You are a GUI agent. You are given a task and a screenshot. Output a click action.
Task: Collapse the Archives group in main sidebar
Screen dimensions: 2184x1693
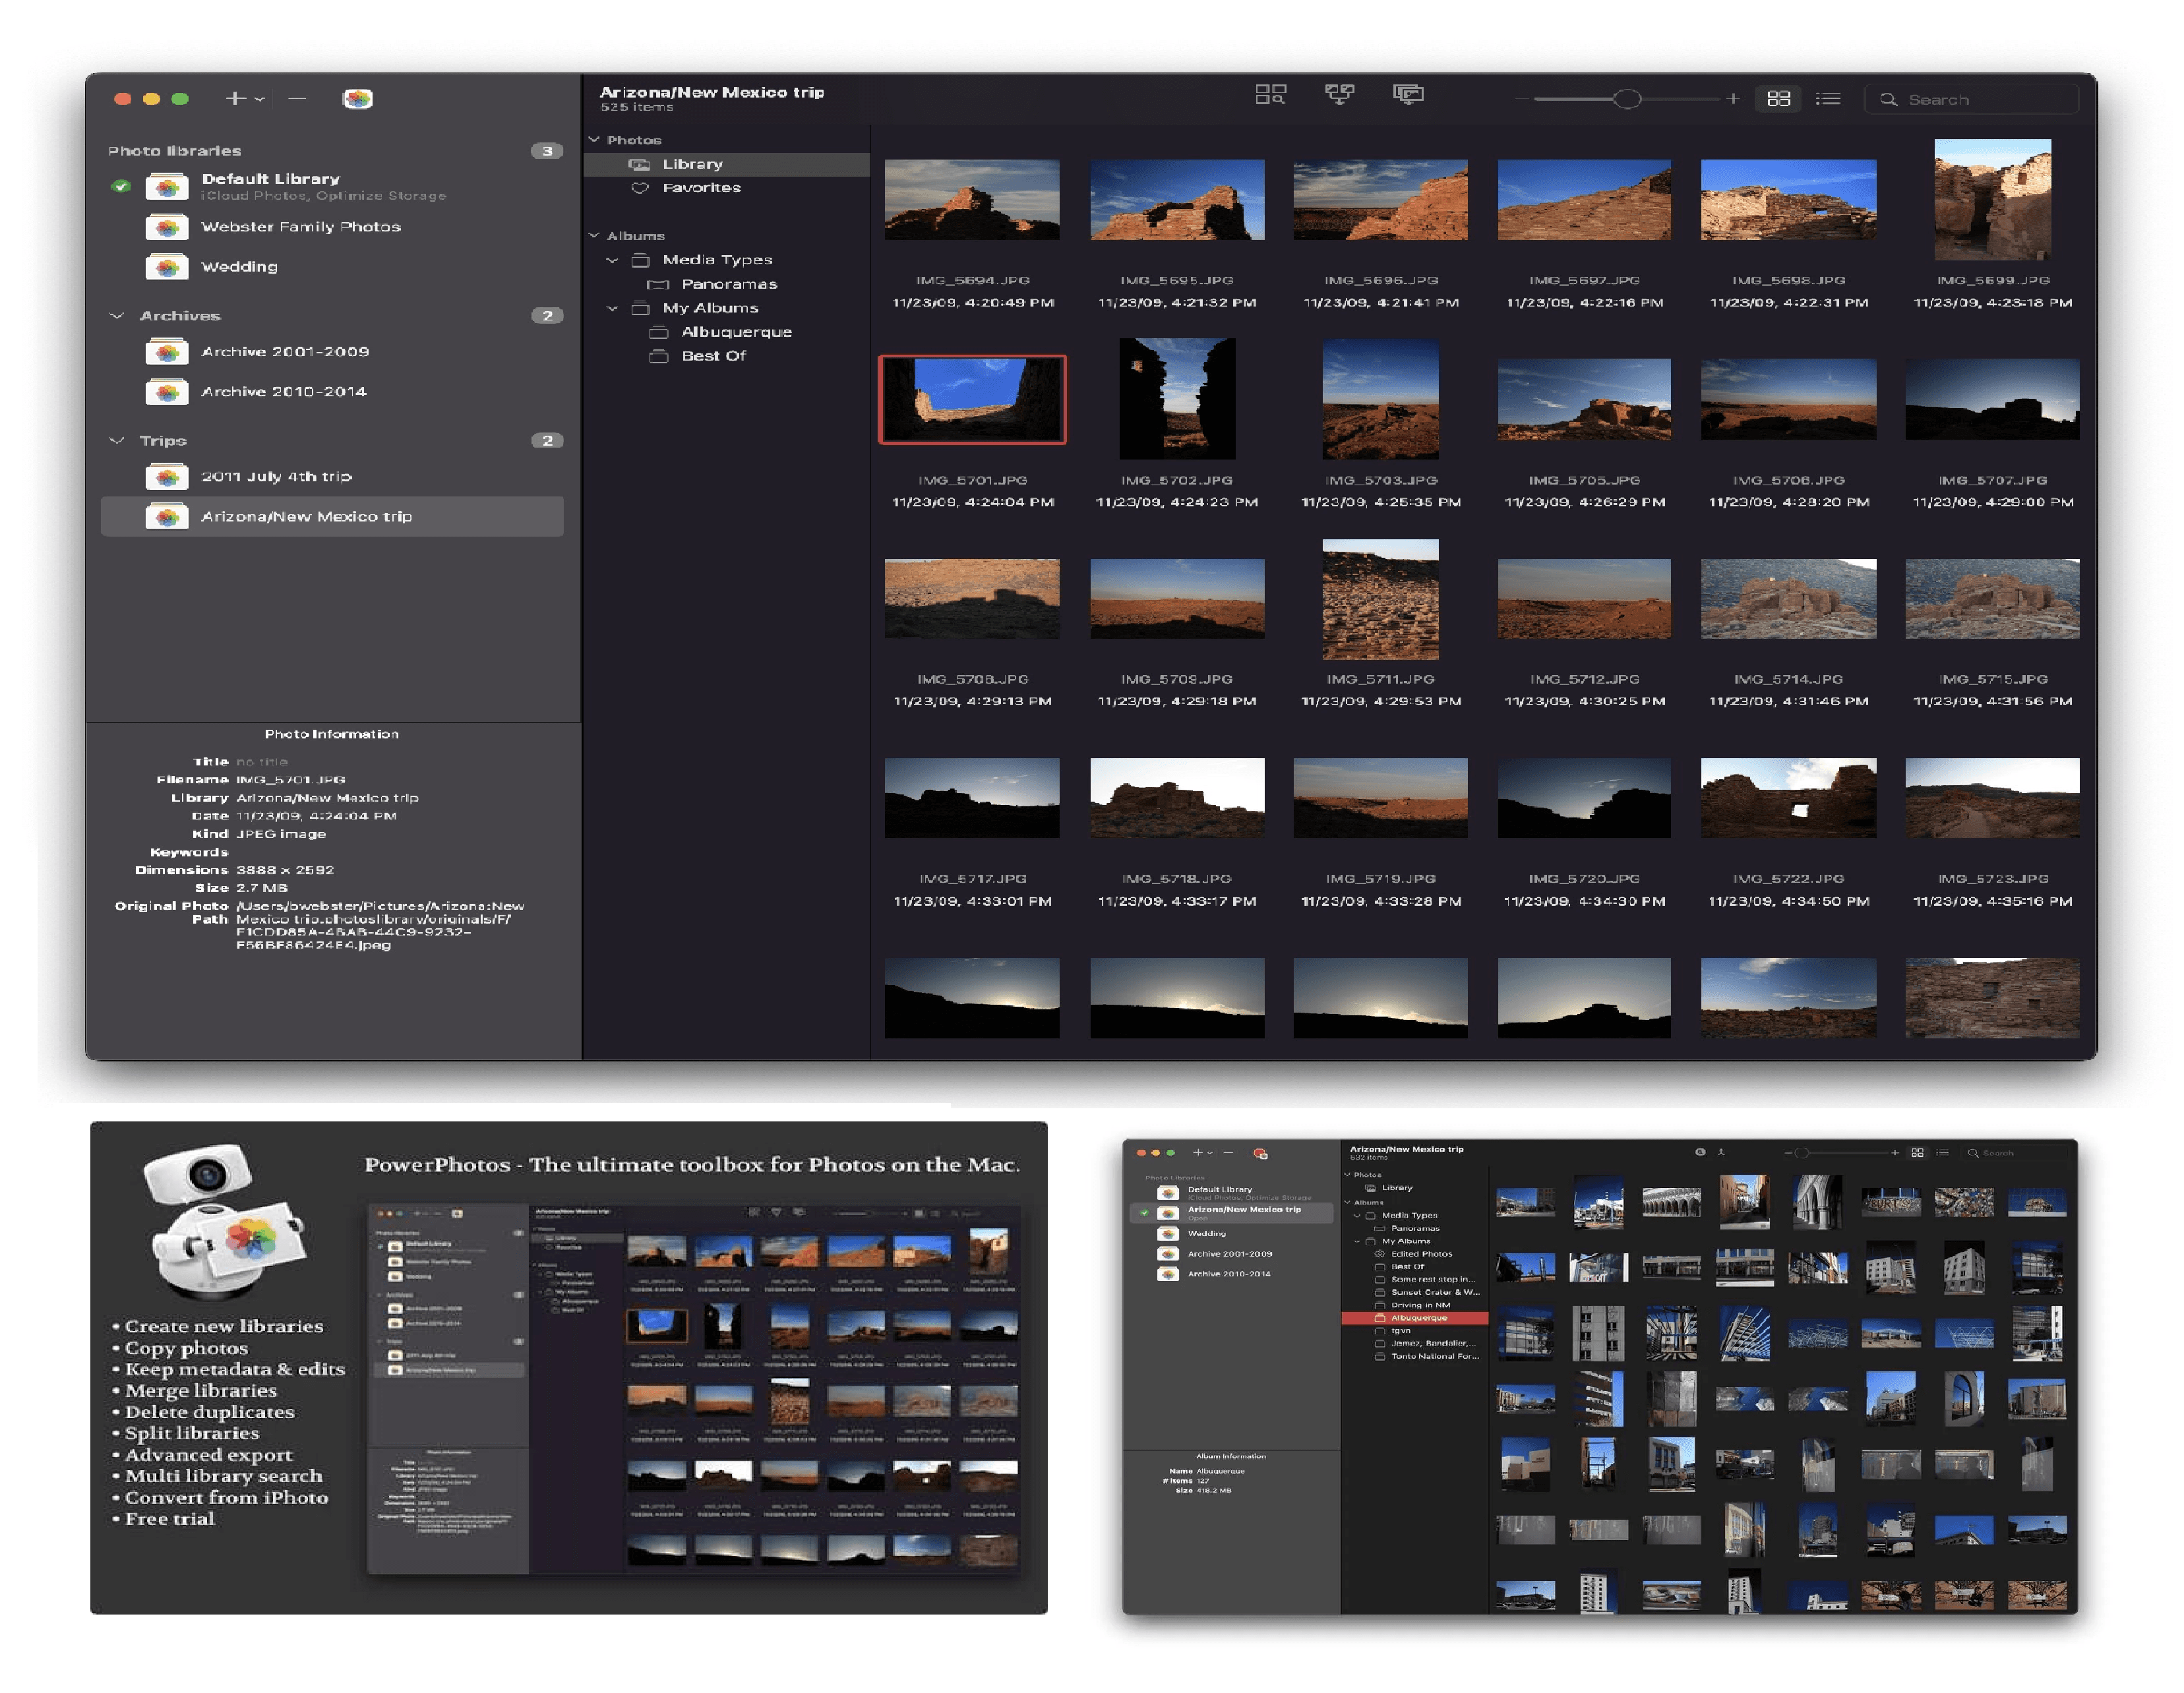pyautogui.click(x=117, y=316)
